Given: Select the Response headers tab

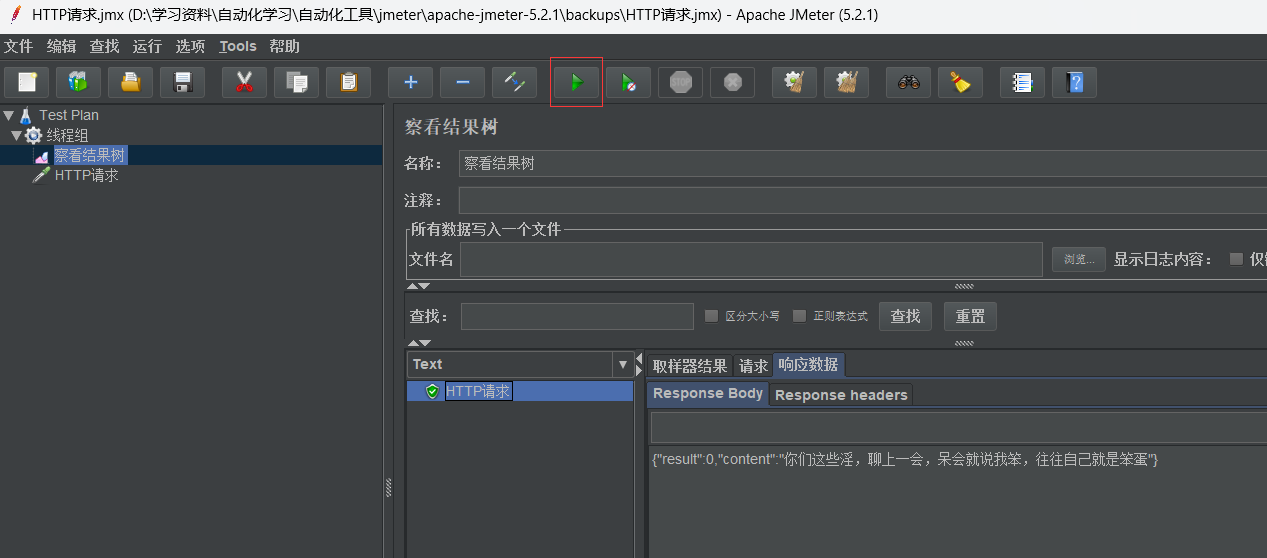Looking at the screenshot, I should [x=841, y=395].
